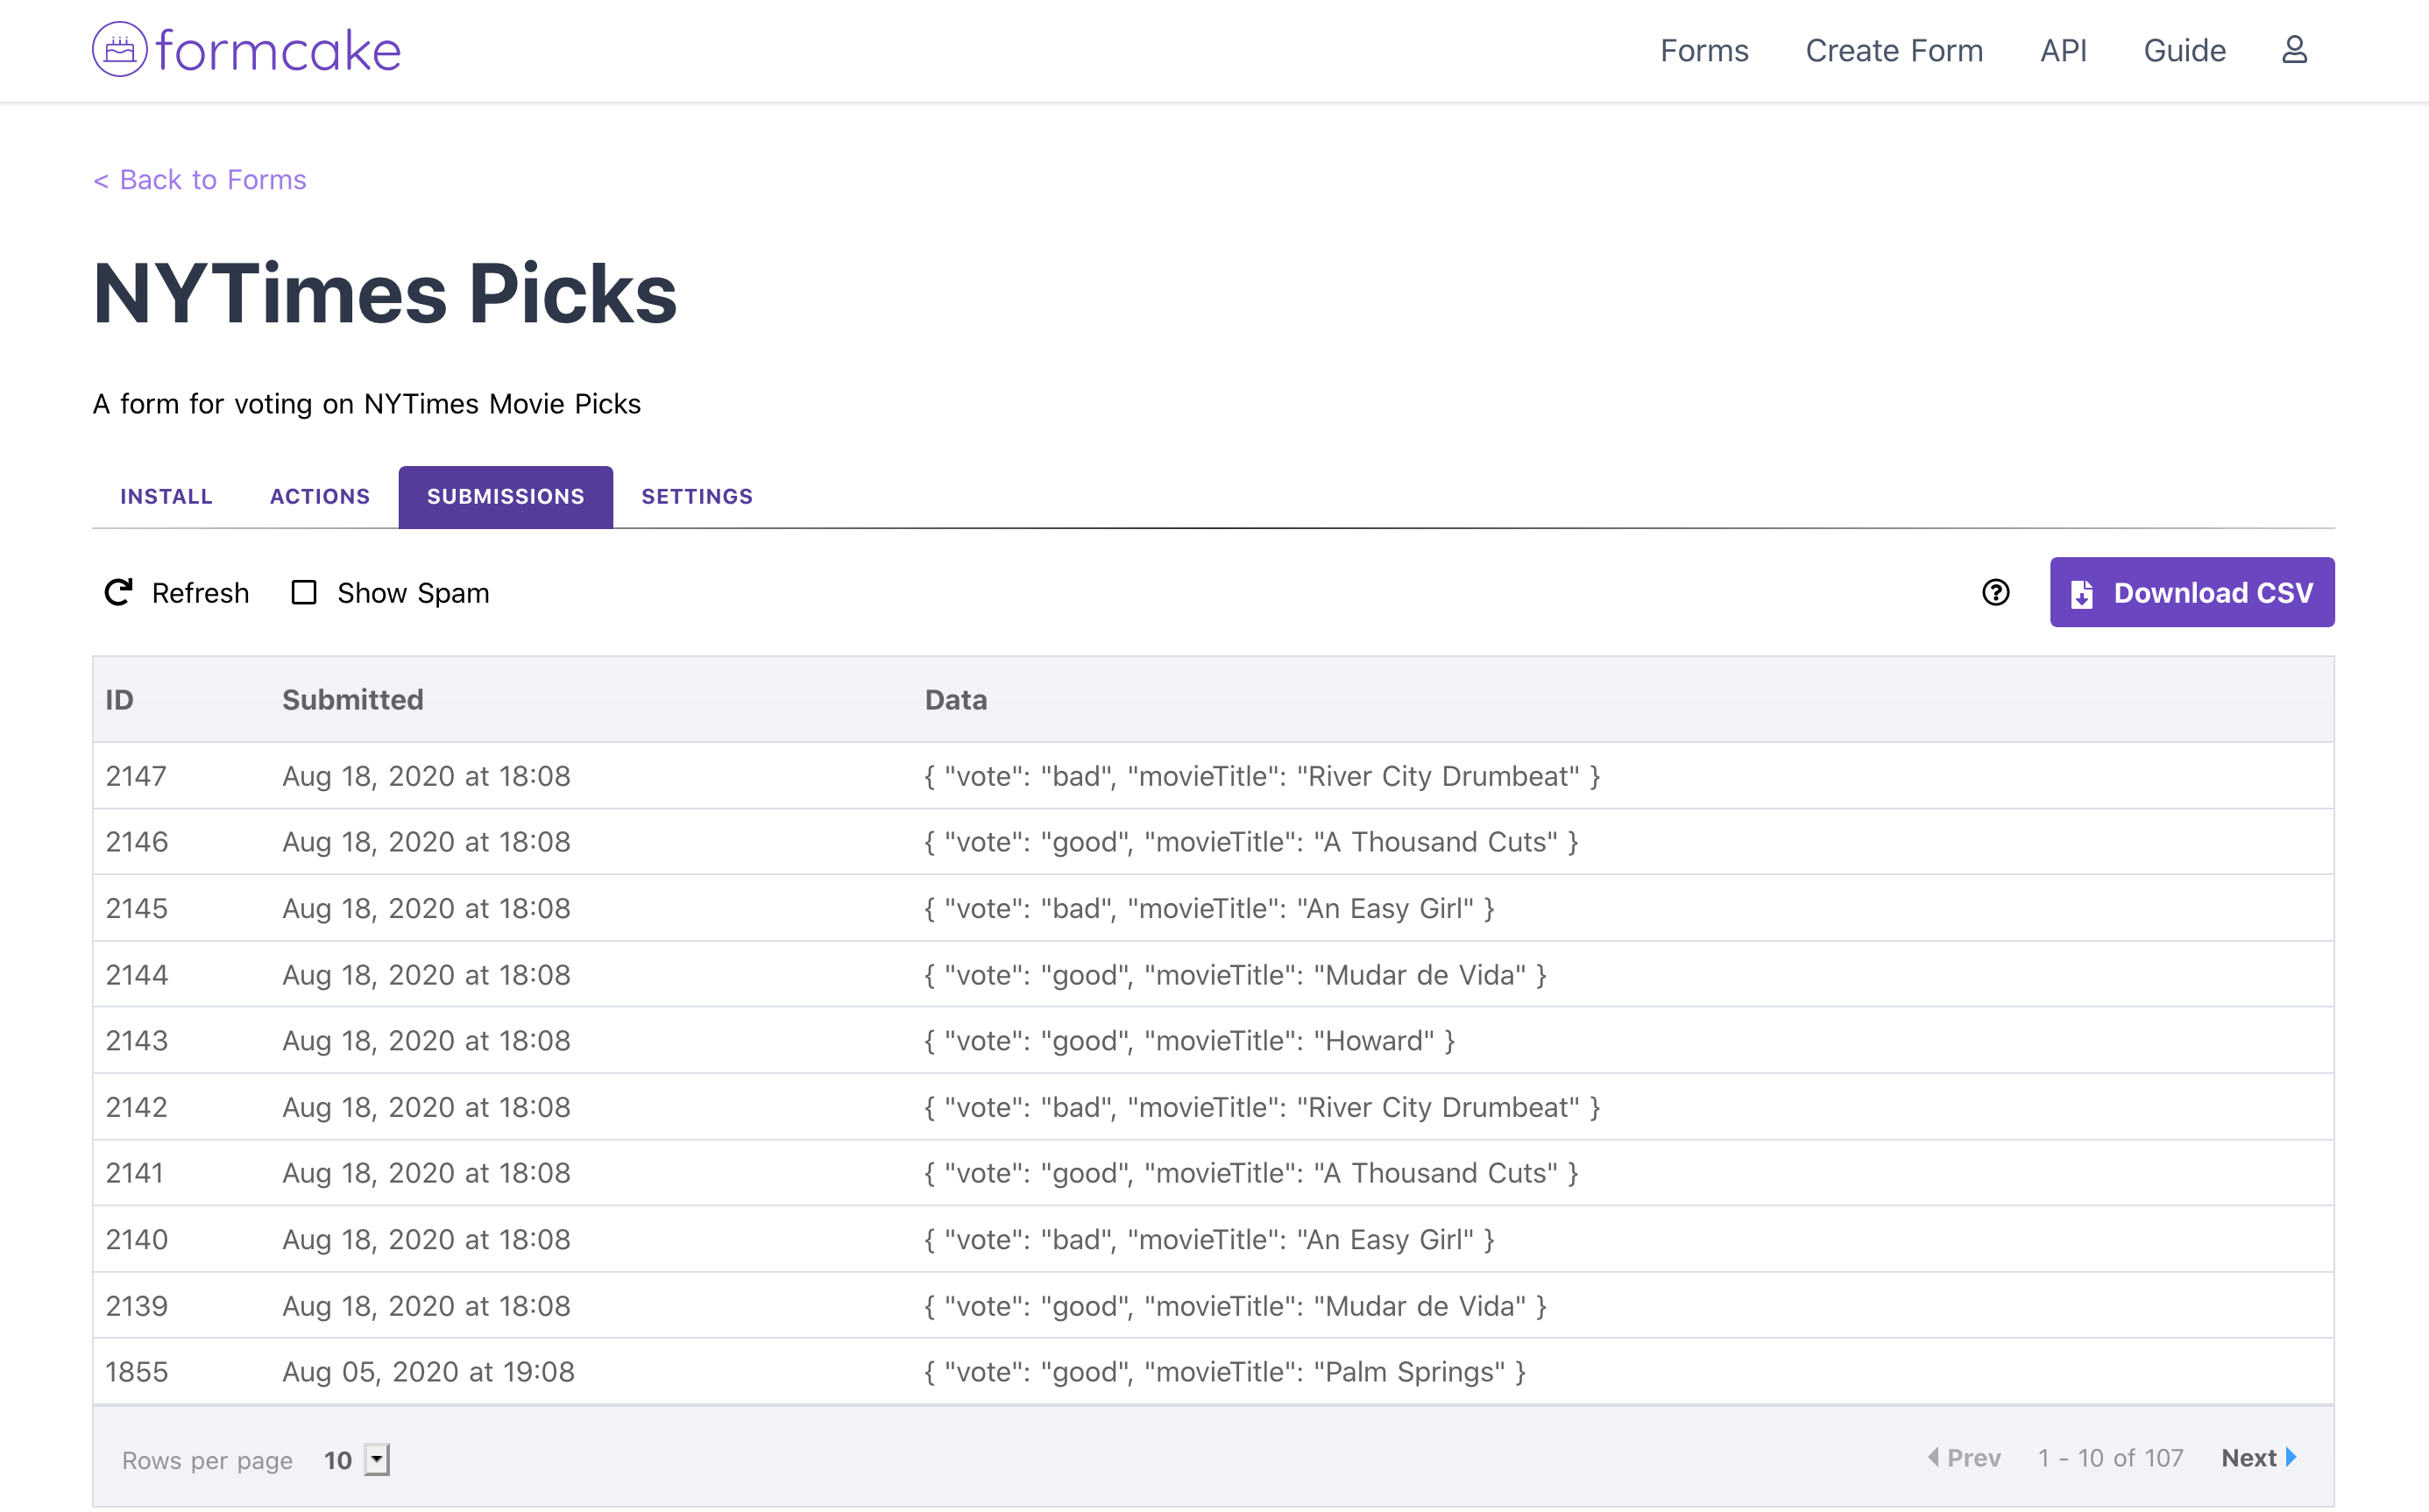The image size is (2429, 1512).
Task: Click the ID column header
Action: point(119,700)
